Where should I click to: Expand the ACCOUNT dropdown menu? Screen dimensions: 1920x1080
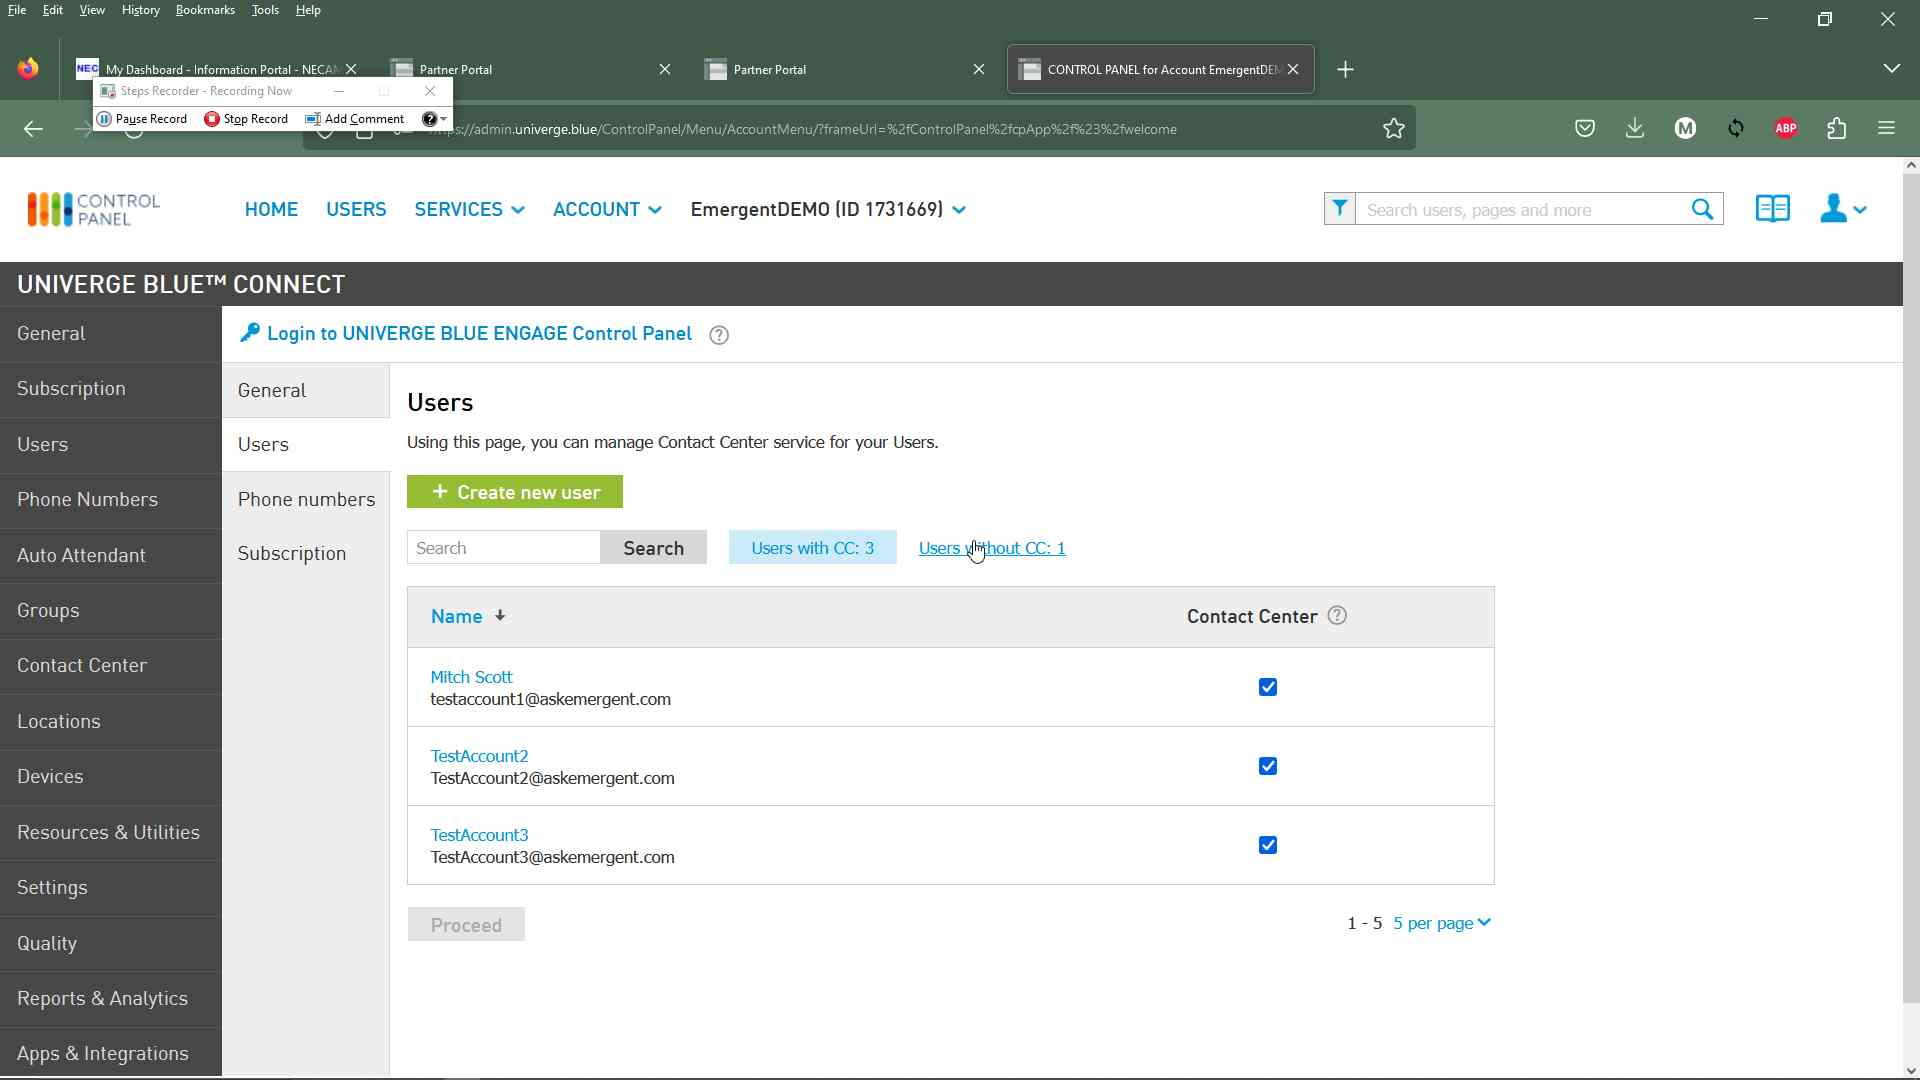click(607, 209)
